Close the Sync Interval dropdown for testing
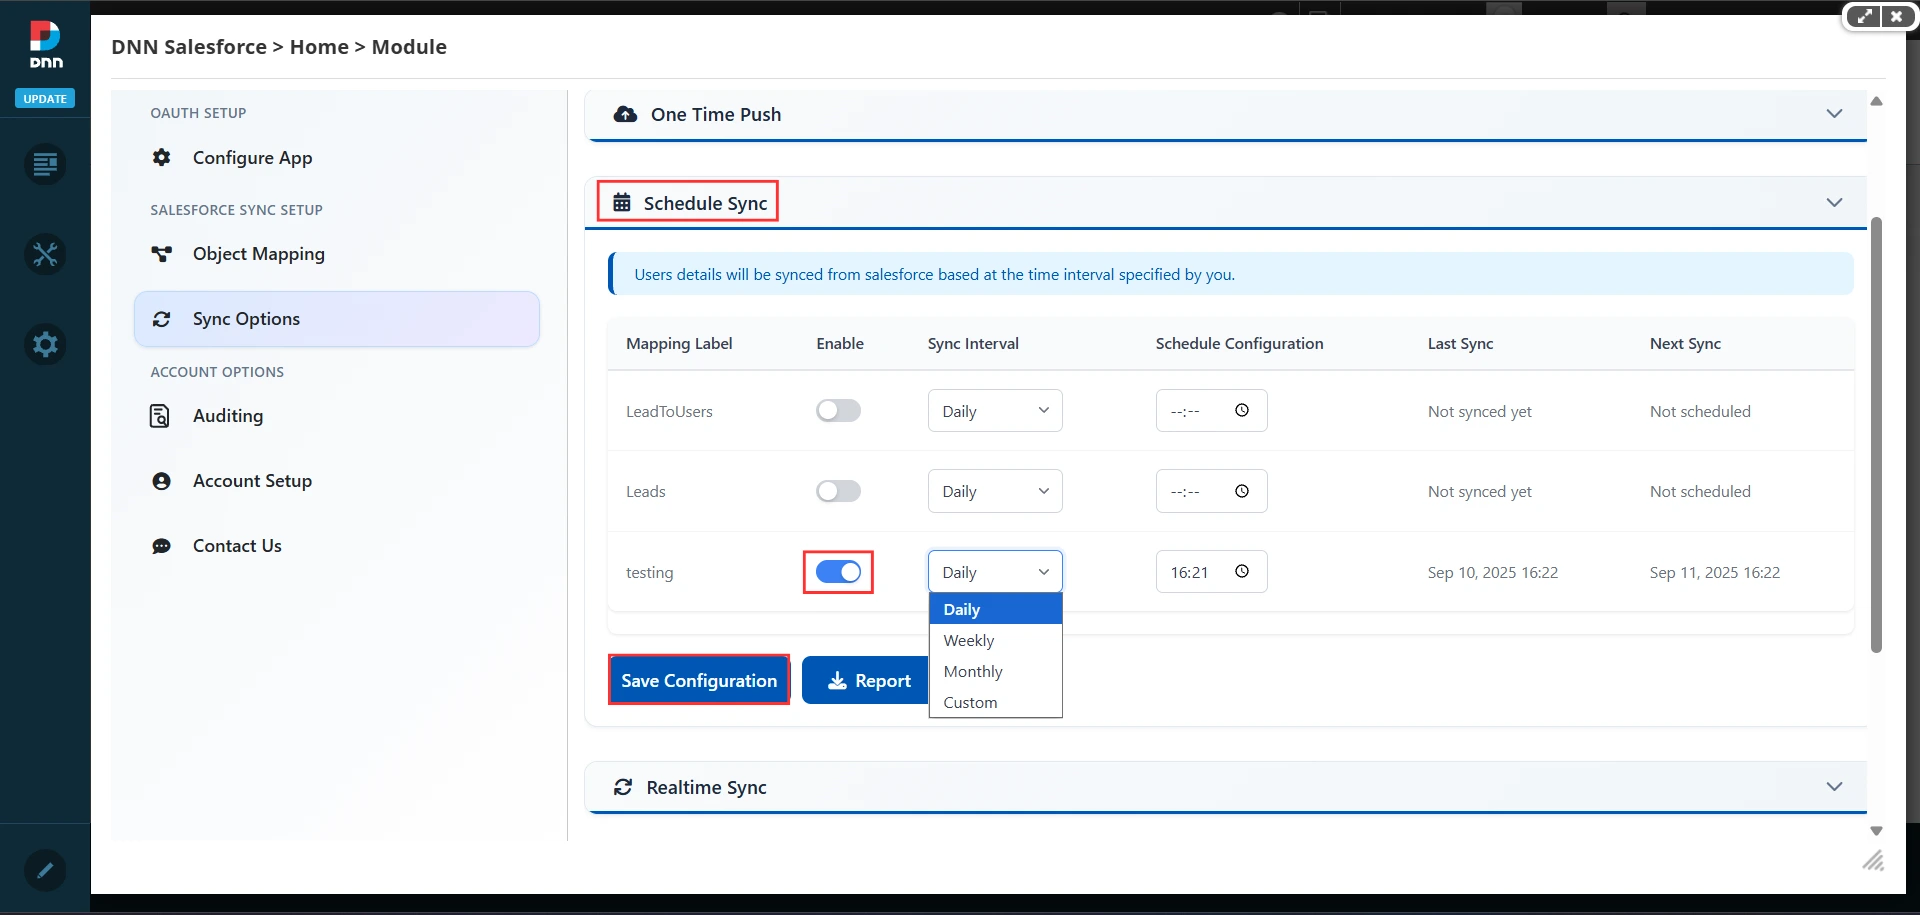 (995, 572)
